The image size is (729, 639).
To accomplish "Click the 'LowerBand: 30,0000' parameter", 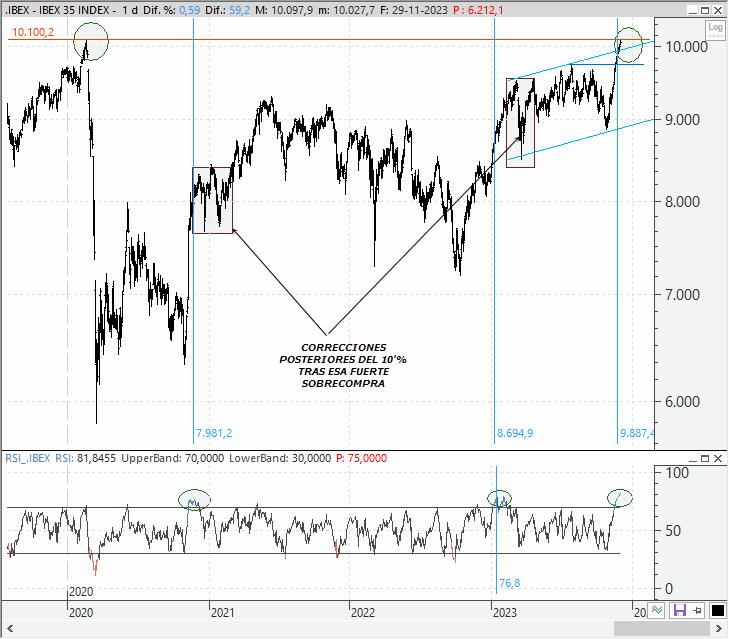I will [280, 458].
